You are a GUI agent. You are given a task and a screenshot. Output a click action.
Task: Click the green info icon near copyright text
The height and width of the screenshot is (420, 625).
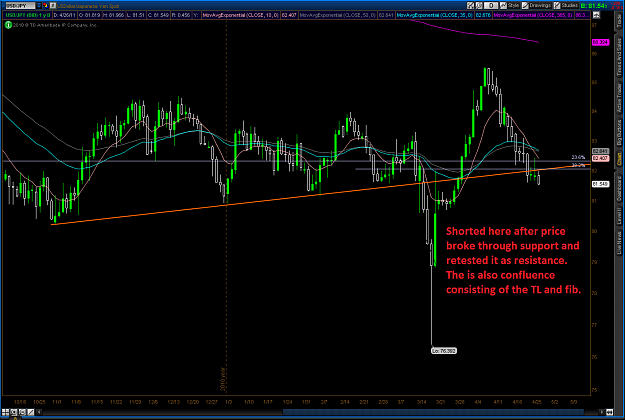pos(8,25)
